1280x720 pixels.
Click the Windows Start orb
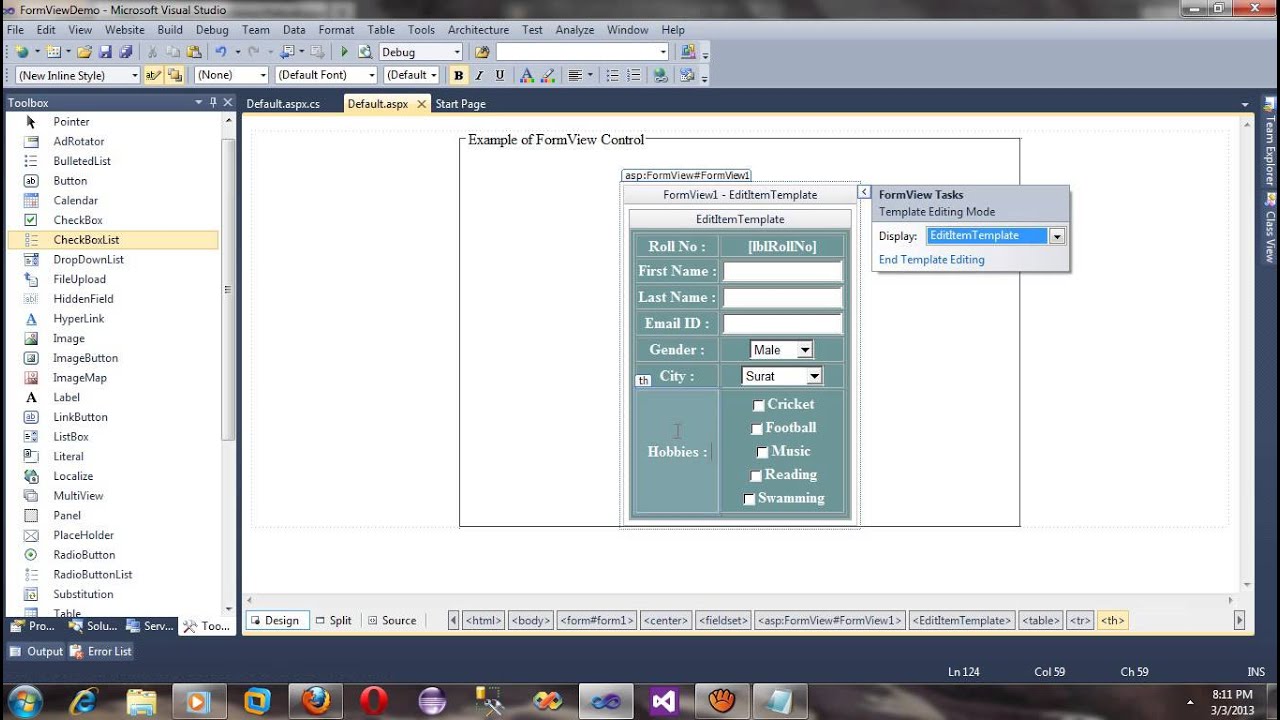[24, 700]
